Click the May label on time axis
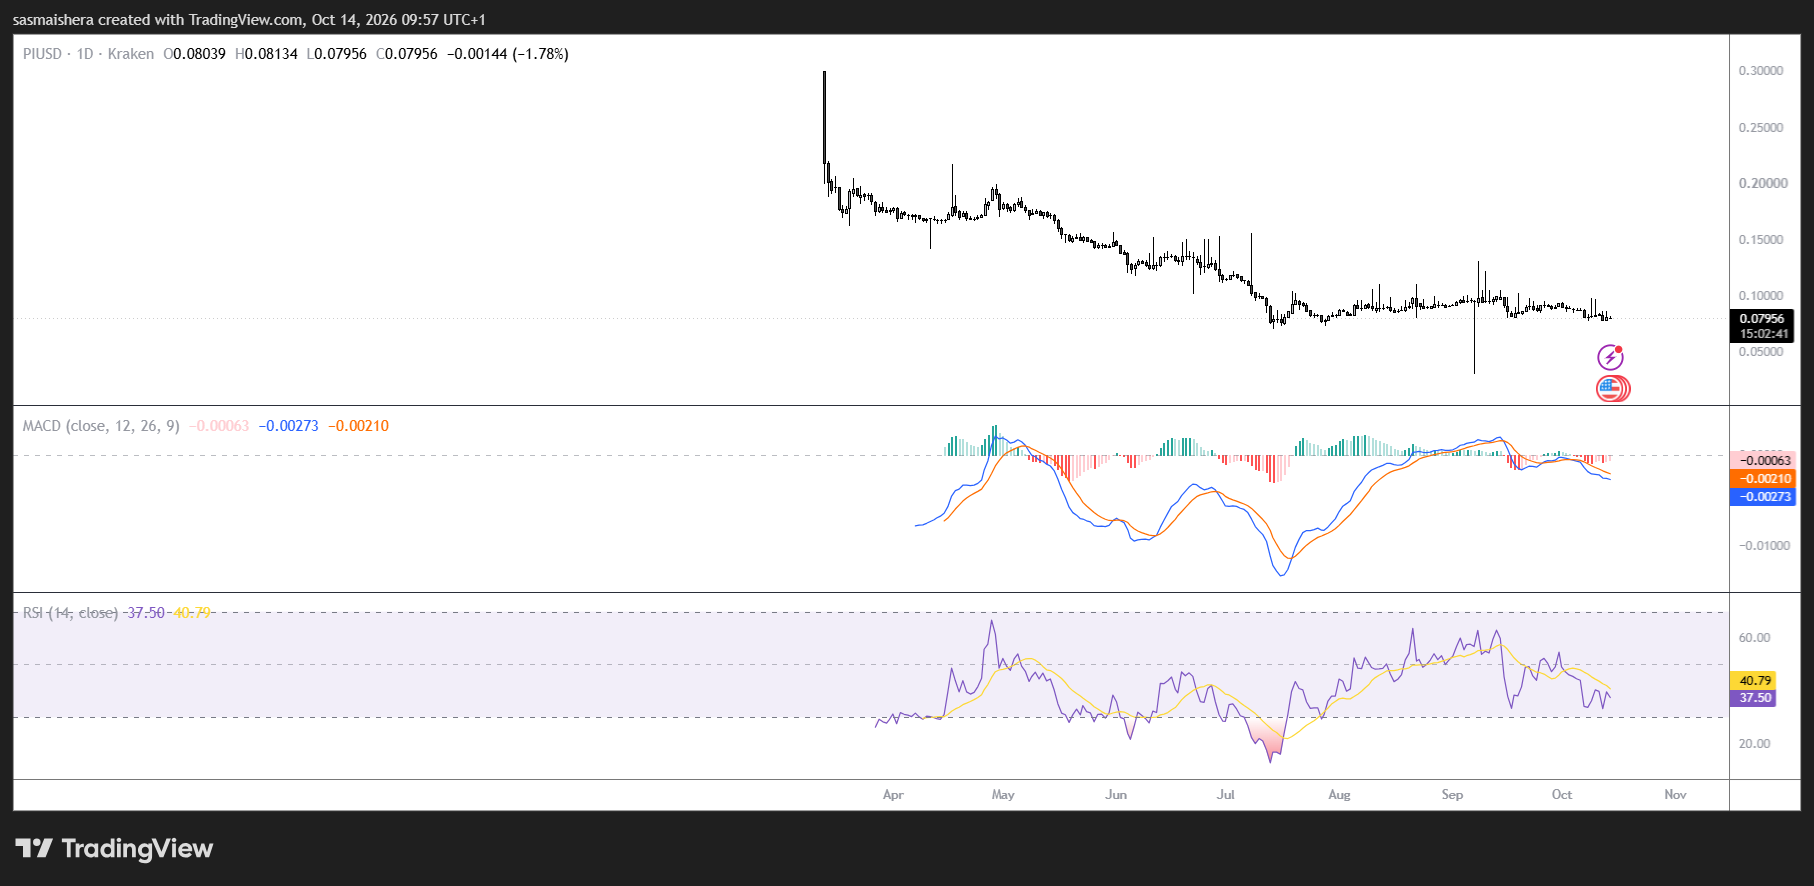 1003,795
